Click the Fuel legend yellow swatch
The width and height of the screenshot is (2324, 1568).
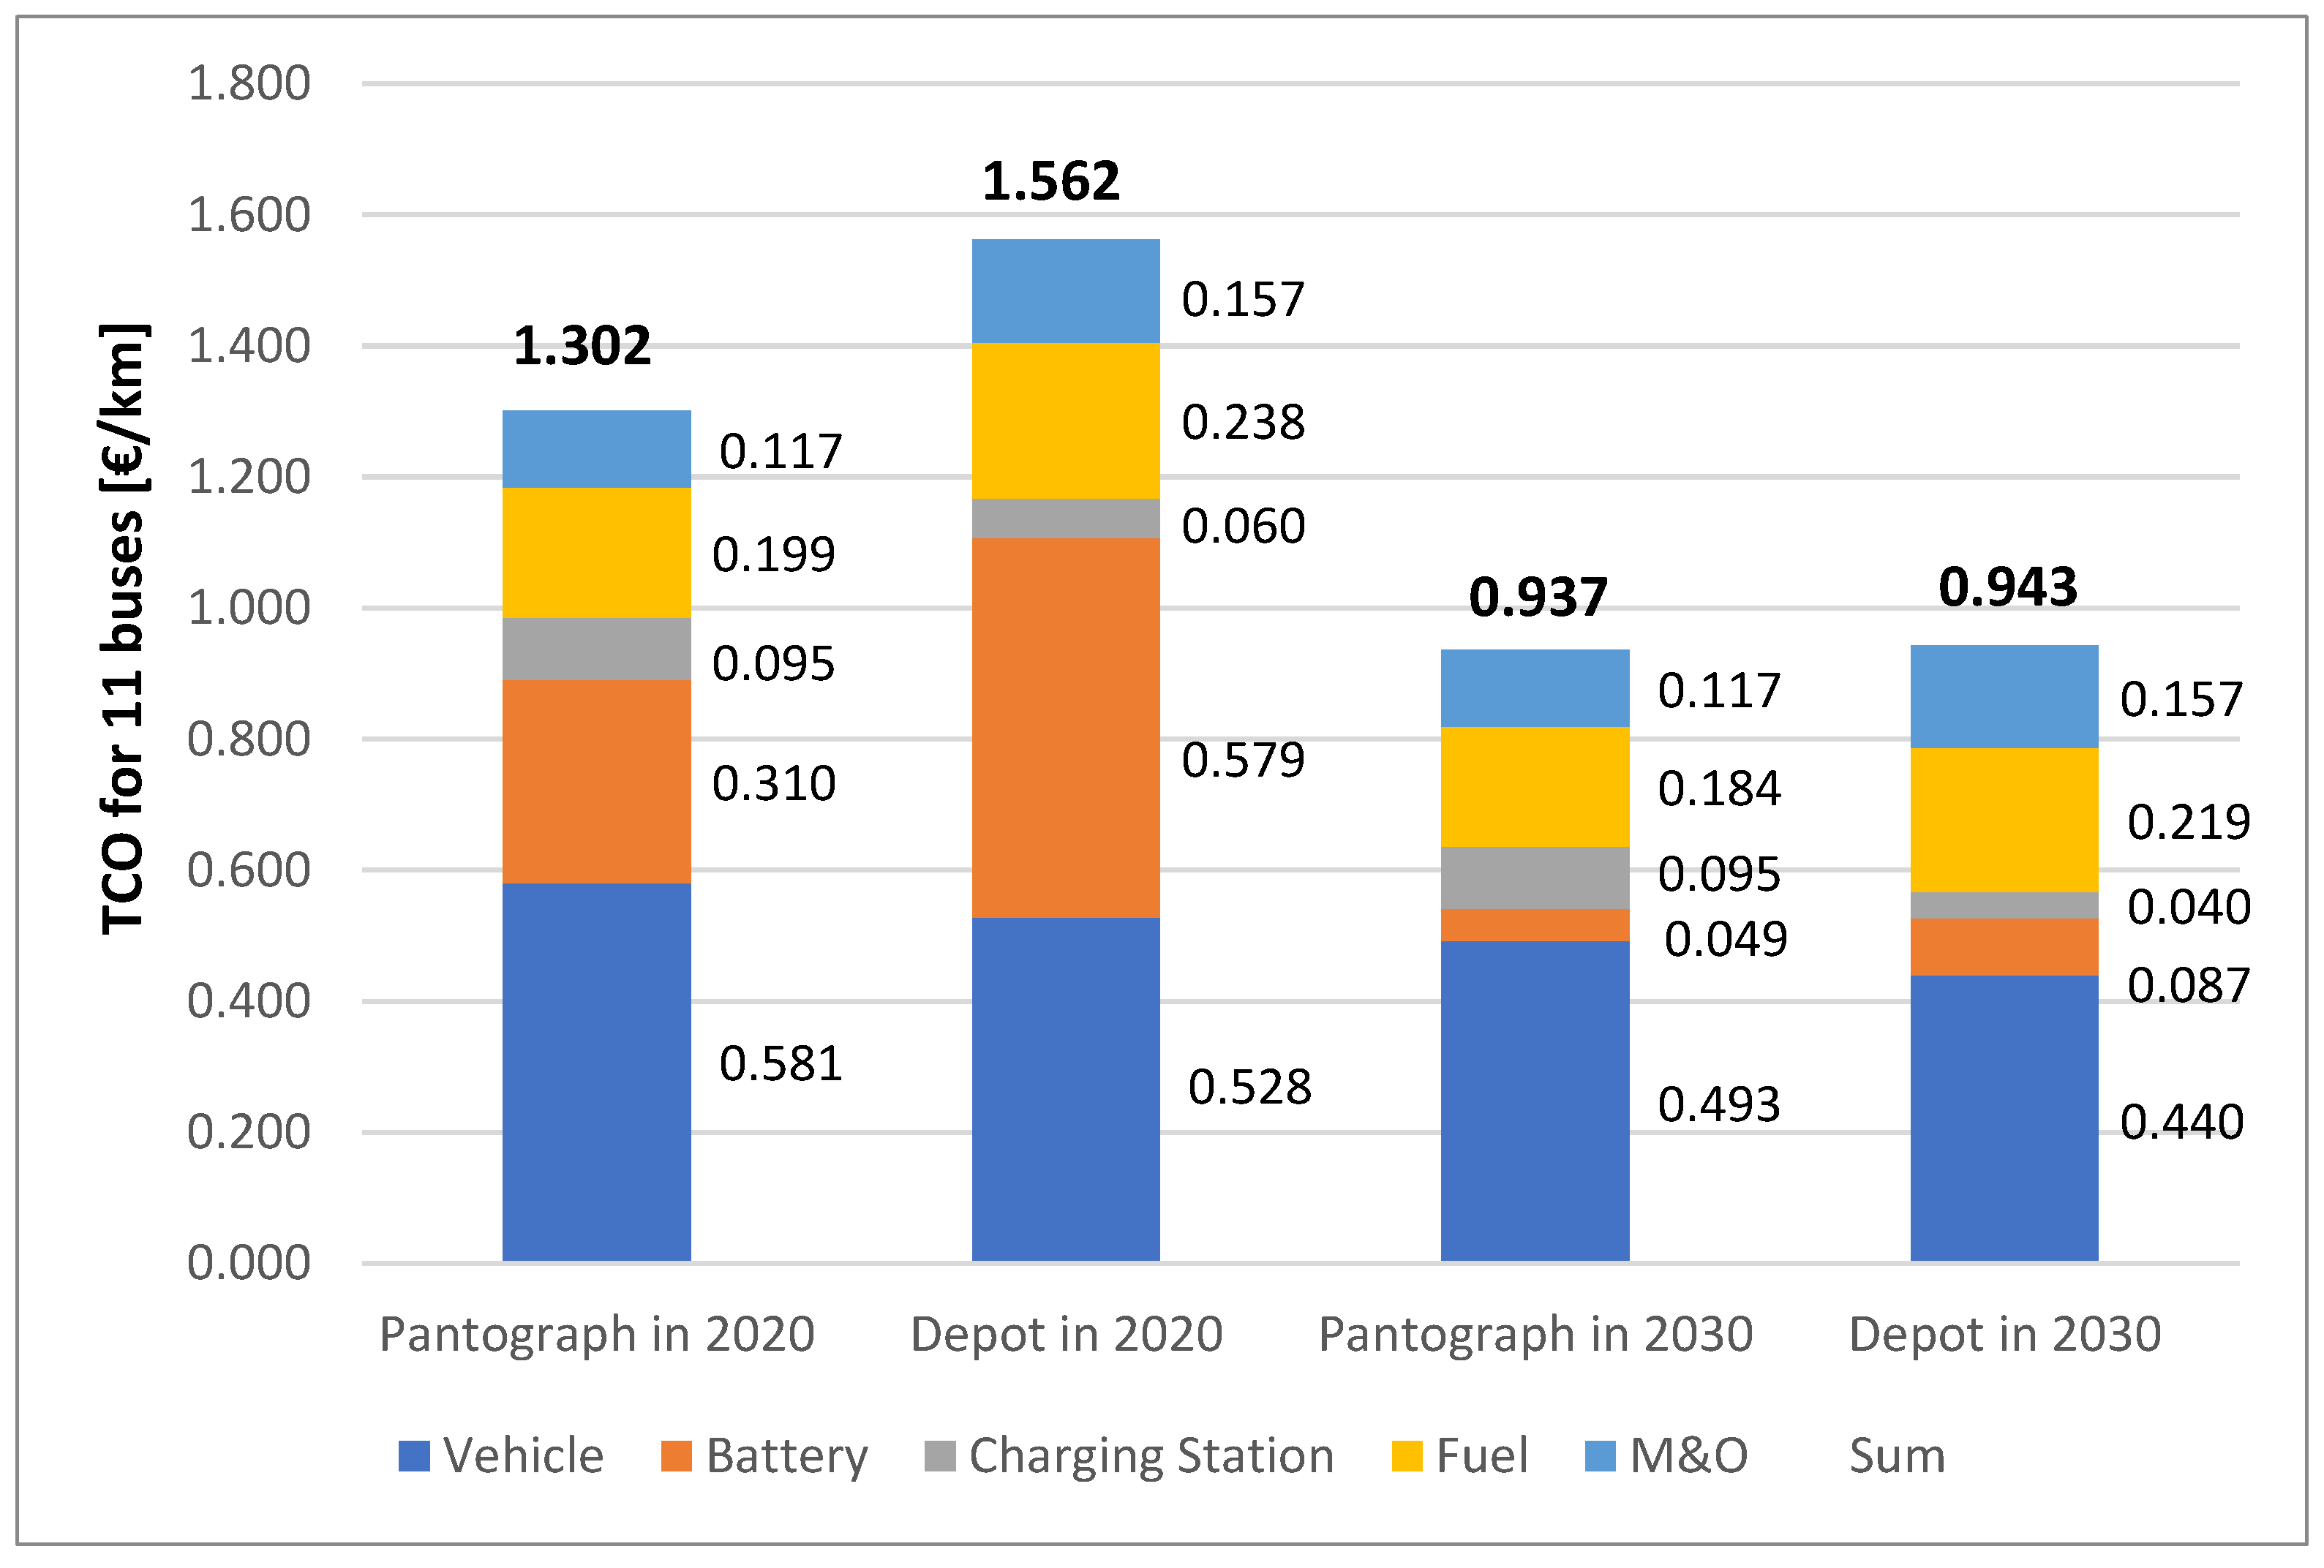click(x=1407, y=1456)
